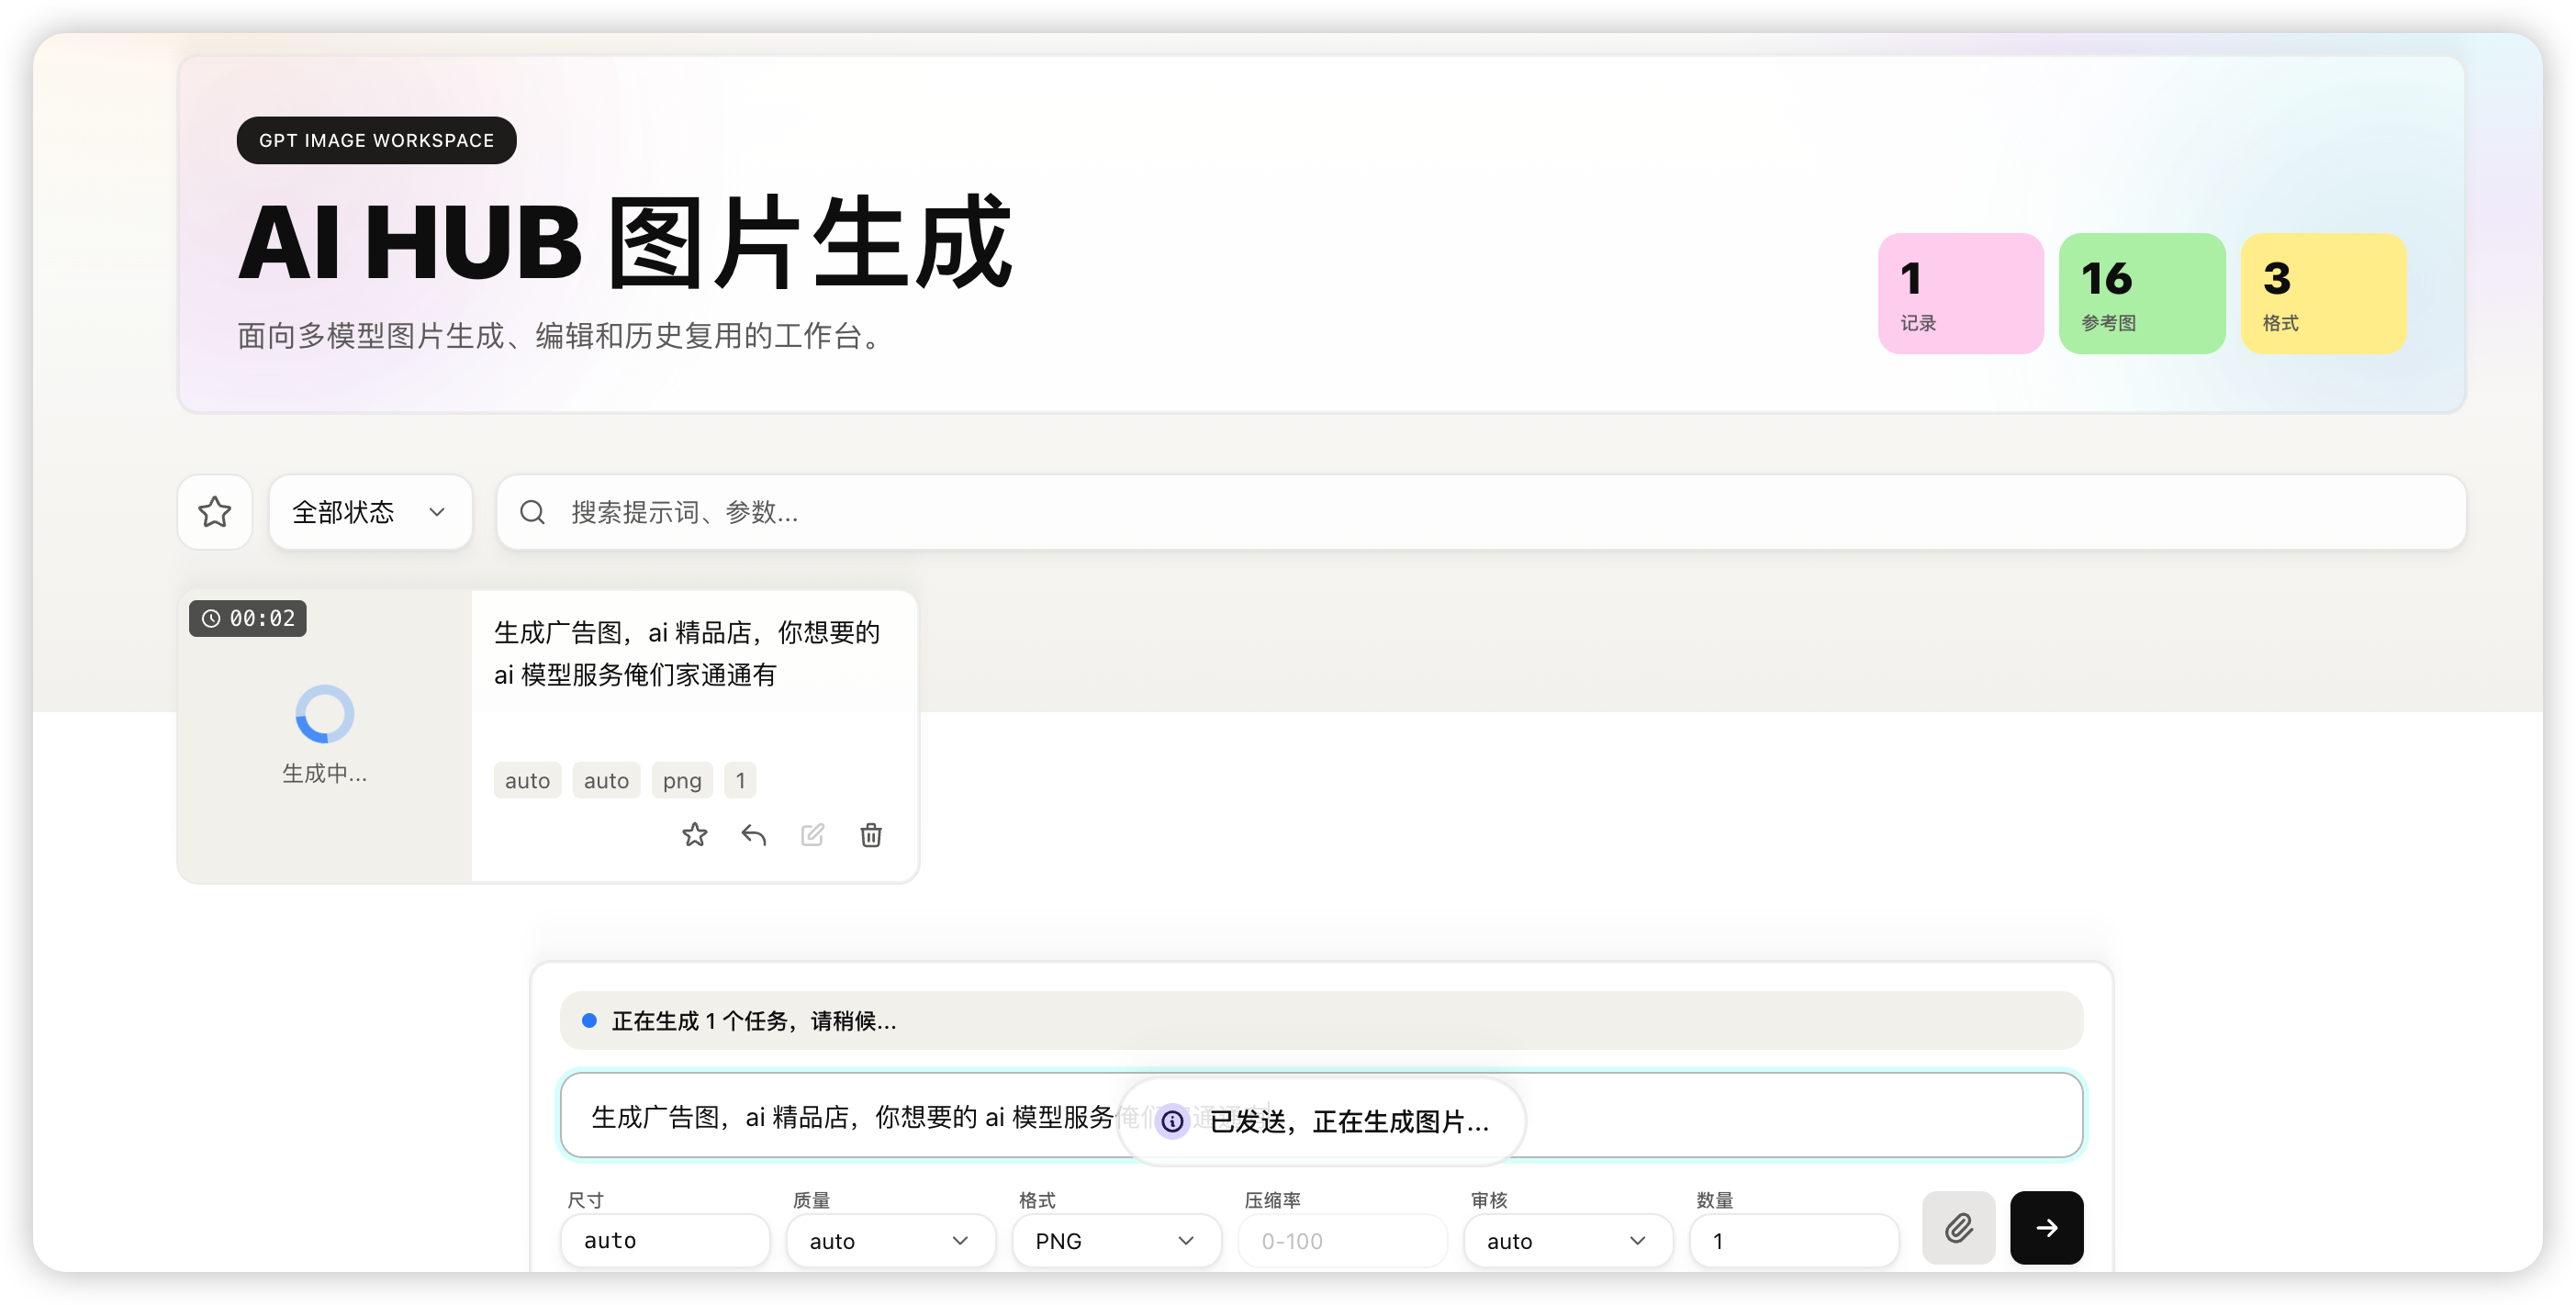2576x1305 pixels.
Task: Click the edit pencil icon on the card
Action: [813, 835]
